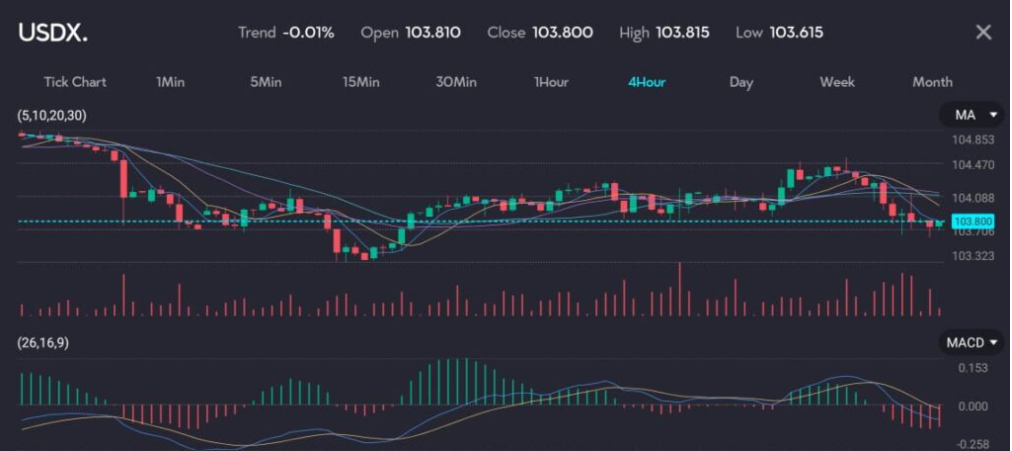Select the 5Min timeframe
The width and height of the screenshot is (1012, 451).
[x=265, y=82]
